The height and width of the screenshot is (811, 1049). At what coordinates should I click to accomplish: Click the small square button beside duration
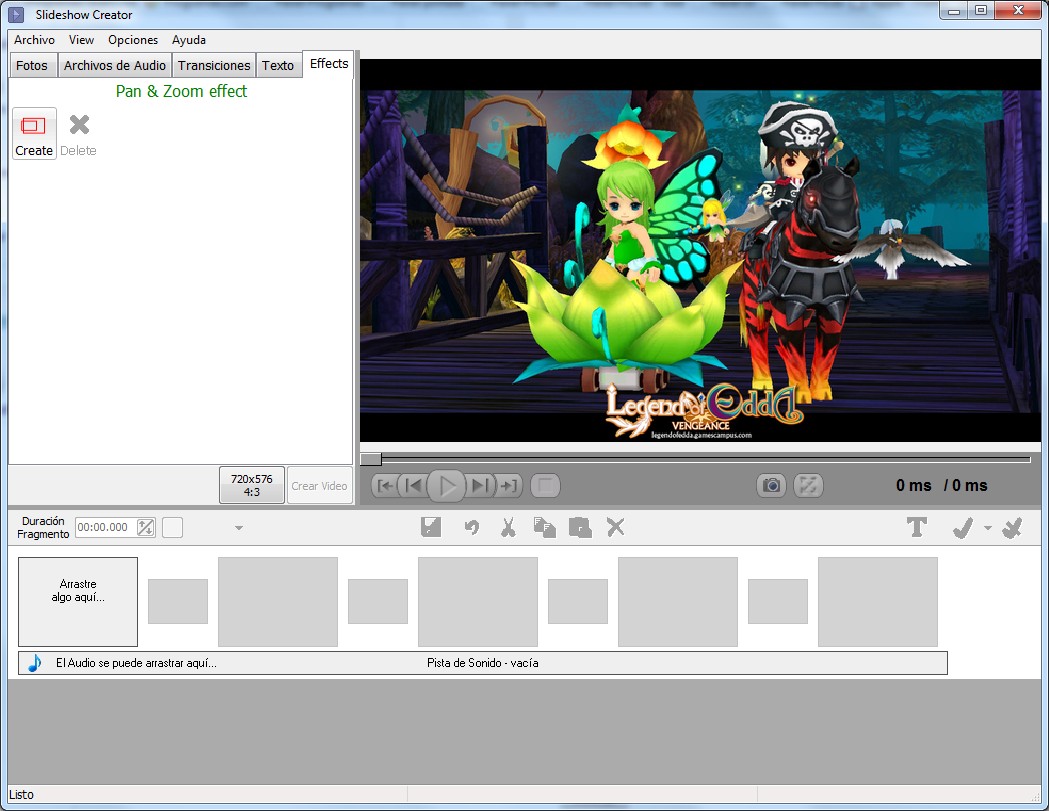[173, 527]
